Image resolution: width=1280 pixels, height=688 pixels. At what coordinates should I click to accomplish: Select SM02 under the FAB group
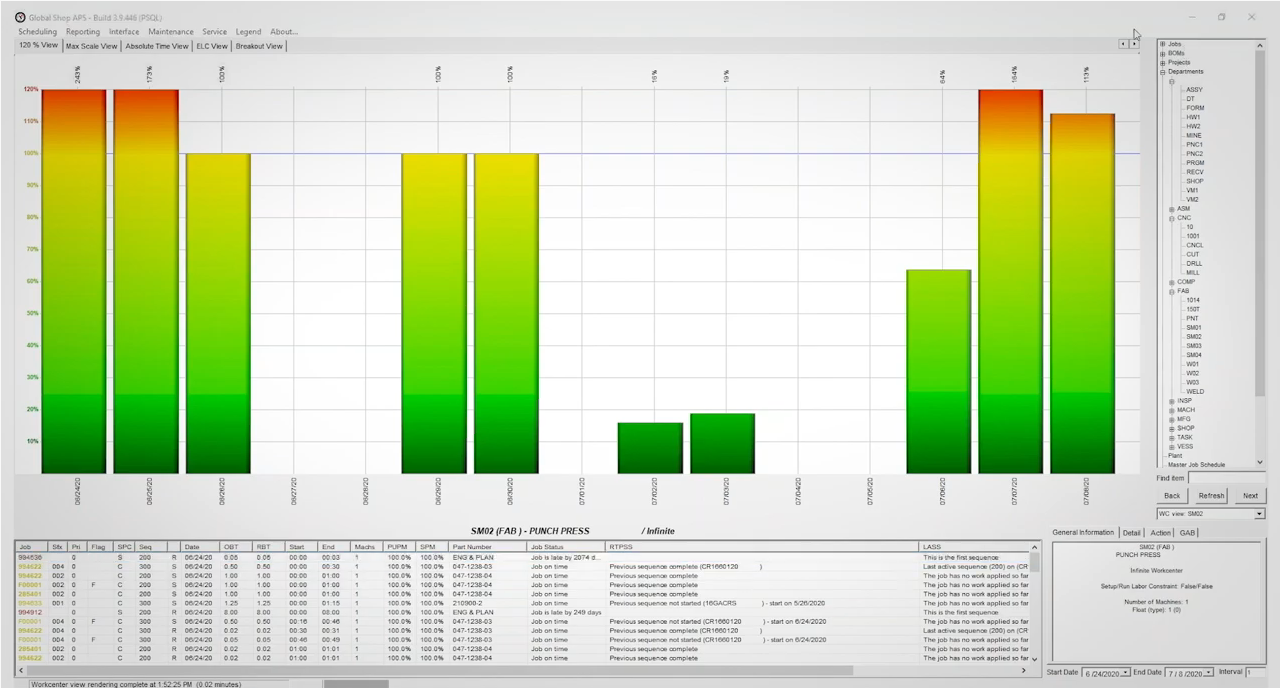(1195, 336)
